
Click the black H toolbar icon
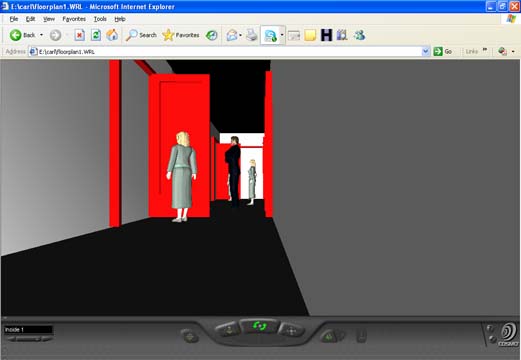326,35
